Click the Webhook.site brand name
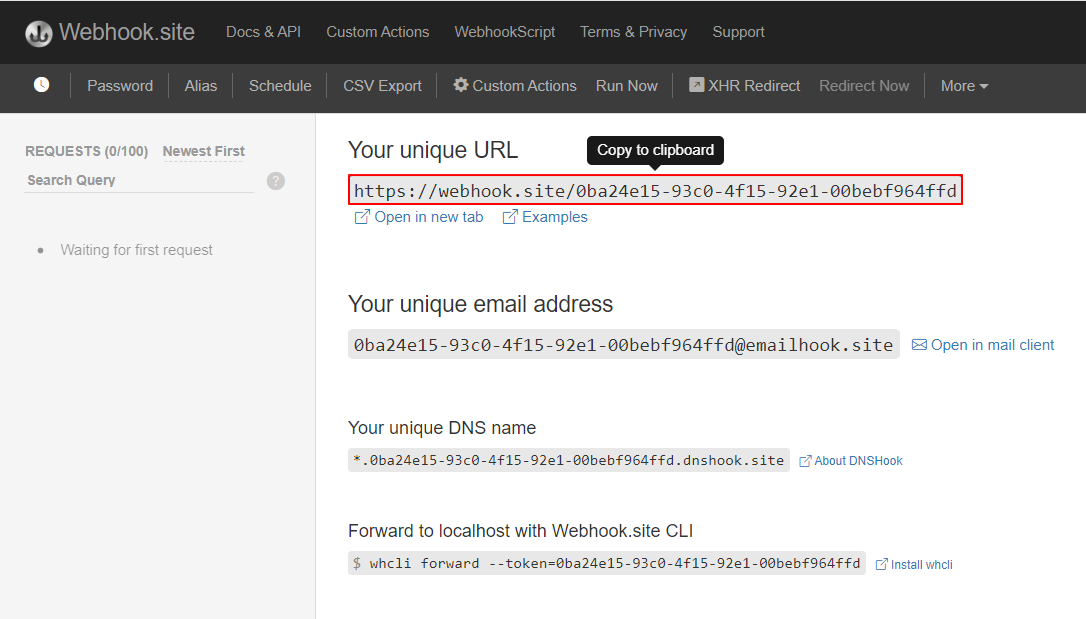The image size is (1086, 619). click(127, 32)
